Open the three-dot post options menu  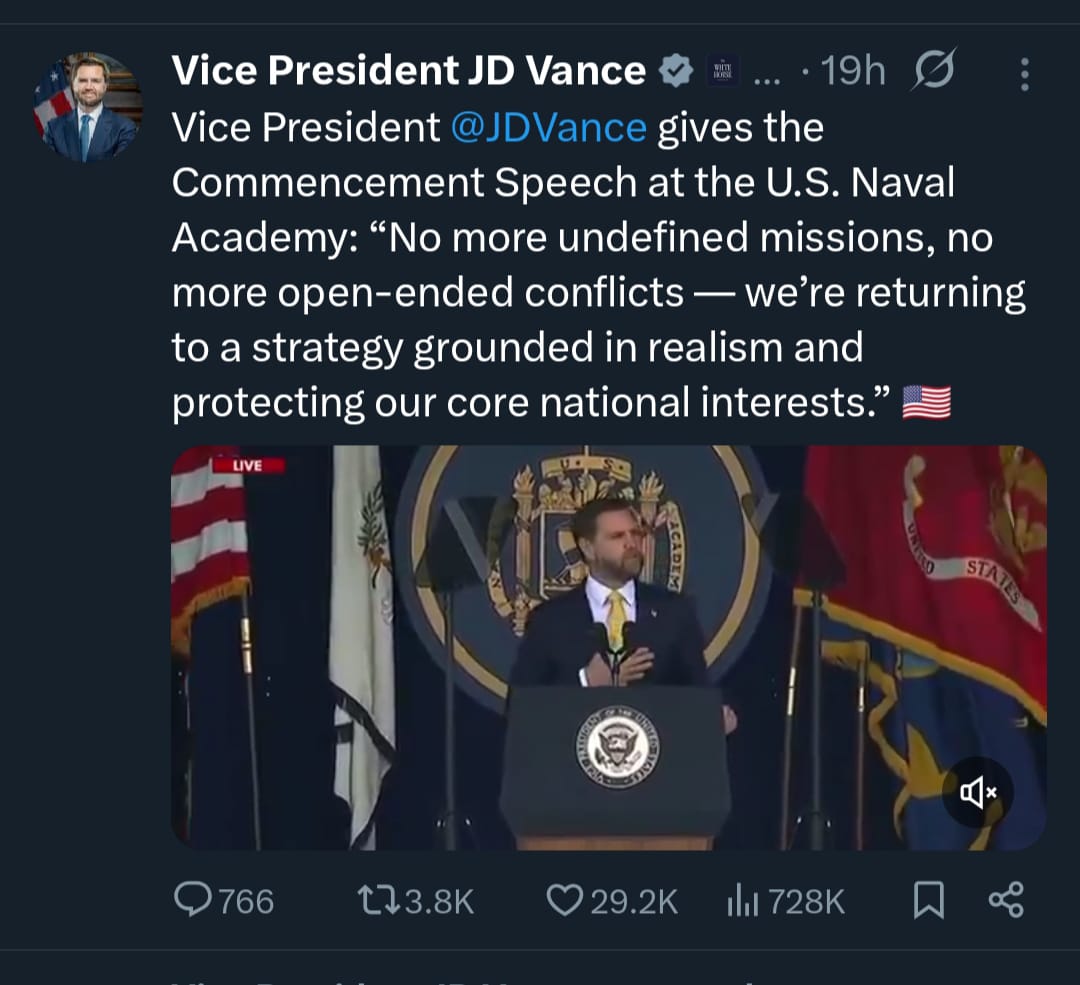click(1024, 70)
